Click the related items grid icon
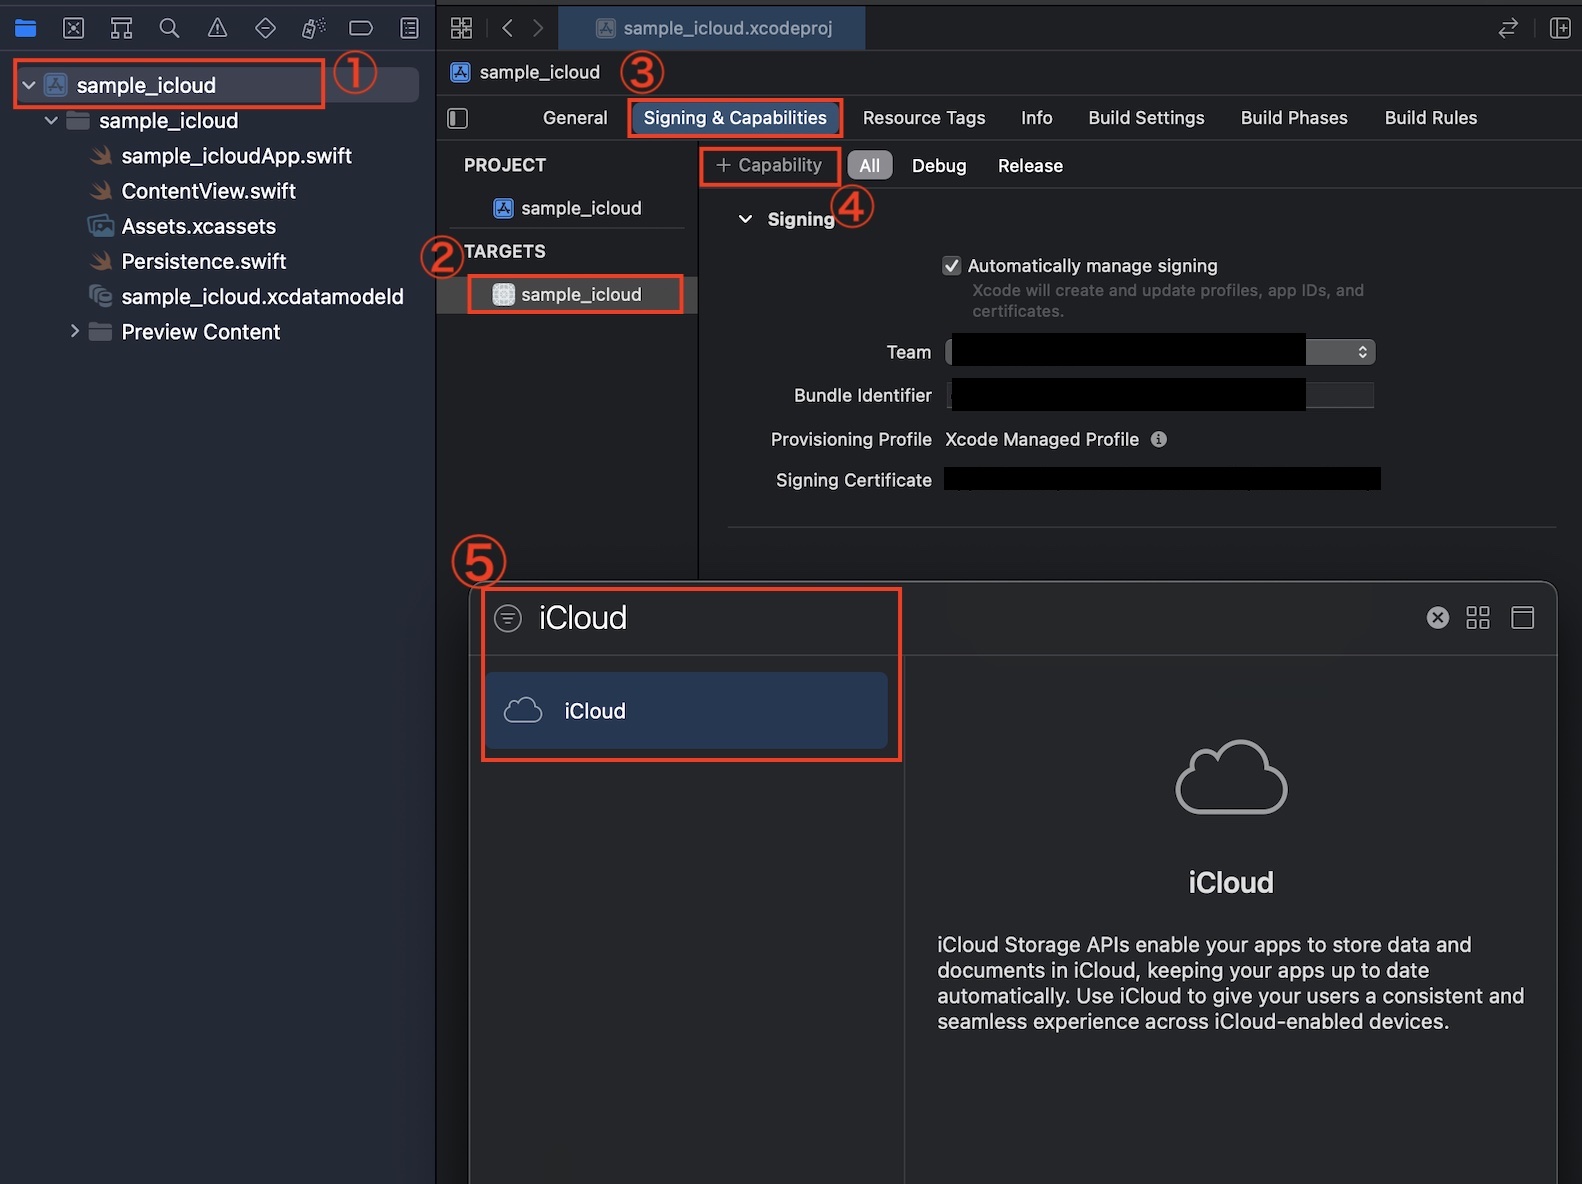 pyautogui.click(x=461, y=28)
